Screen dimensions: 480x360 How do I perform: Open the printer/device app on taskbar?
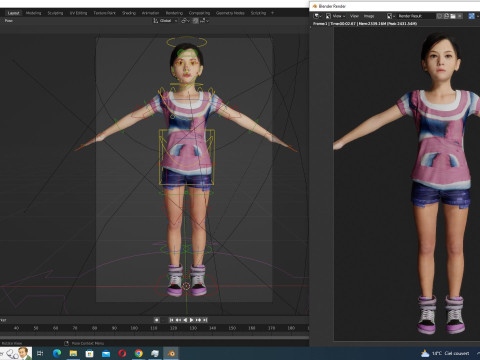(155, 353)
